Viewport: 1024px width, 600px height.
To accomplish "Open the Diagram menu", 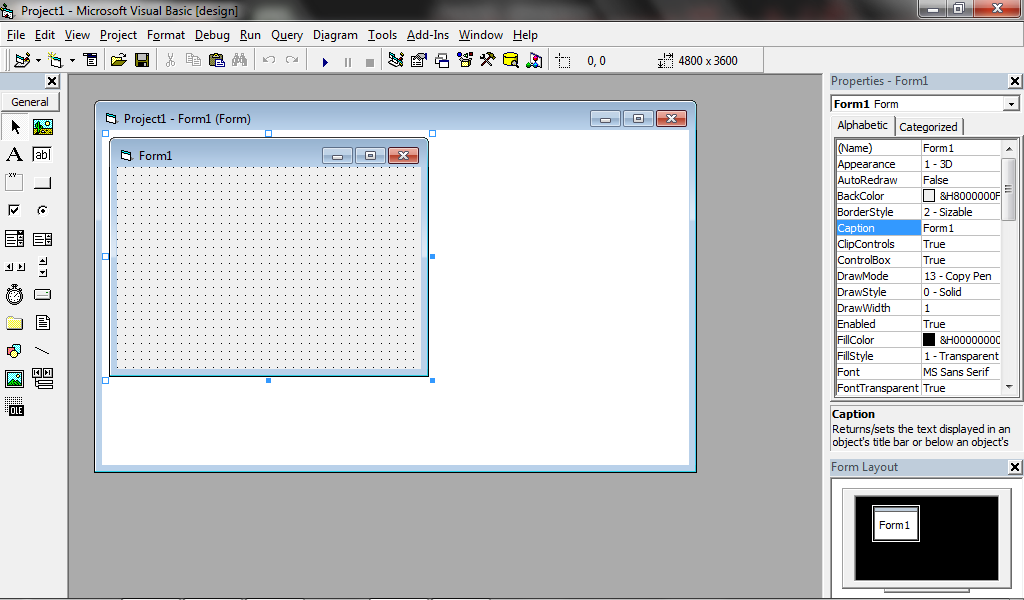I will (335, 35).
